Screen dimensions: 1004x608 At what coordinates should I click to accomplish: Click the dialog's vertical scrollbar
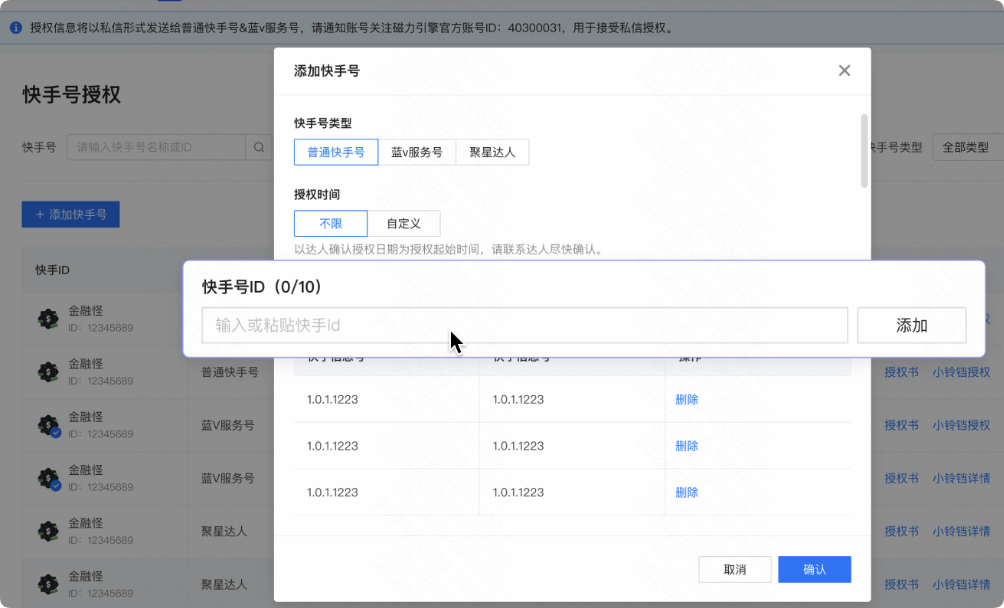[x=864, y=151]
